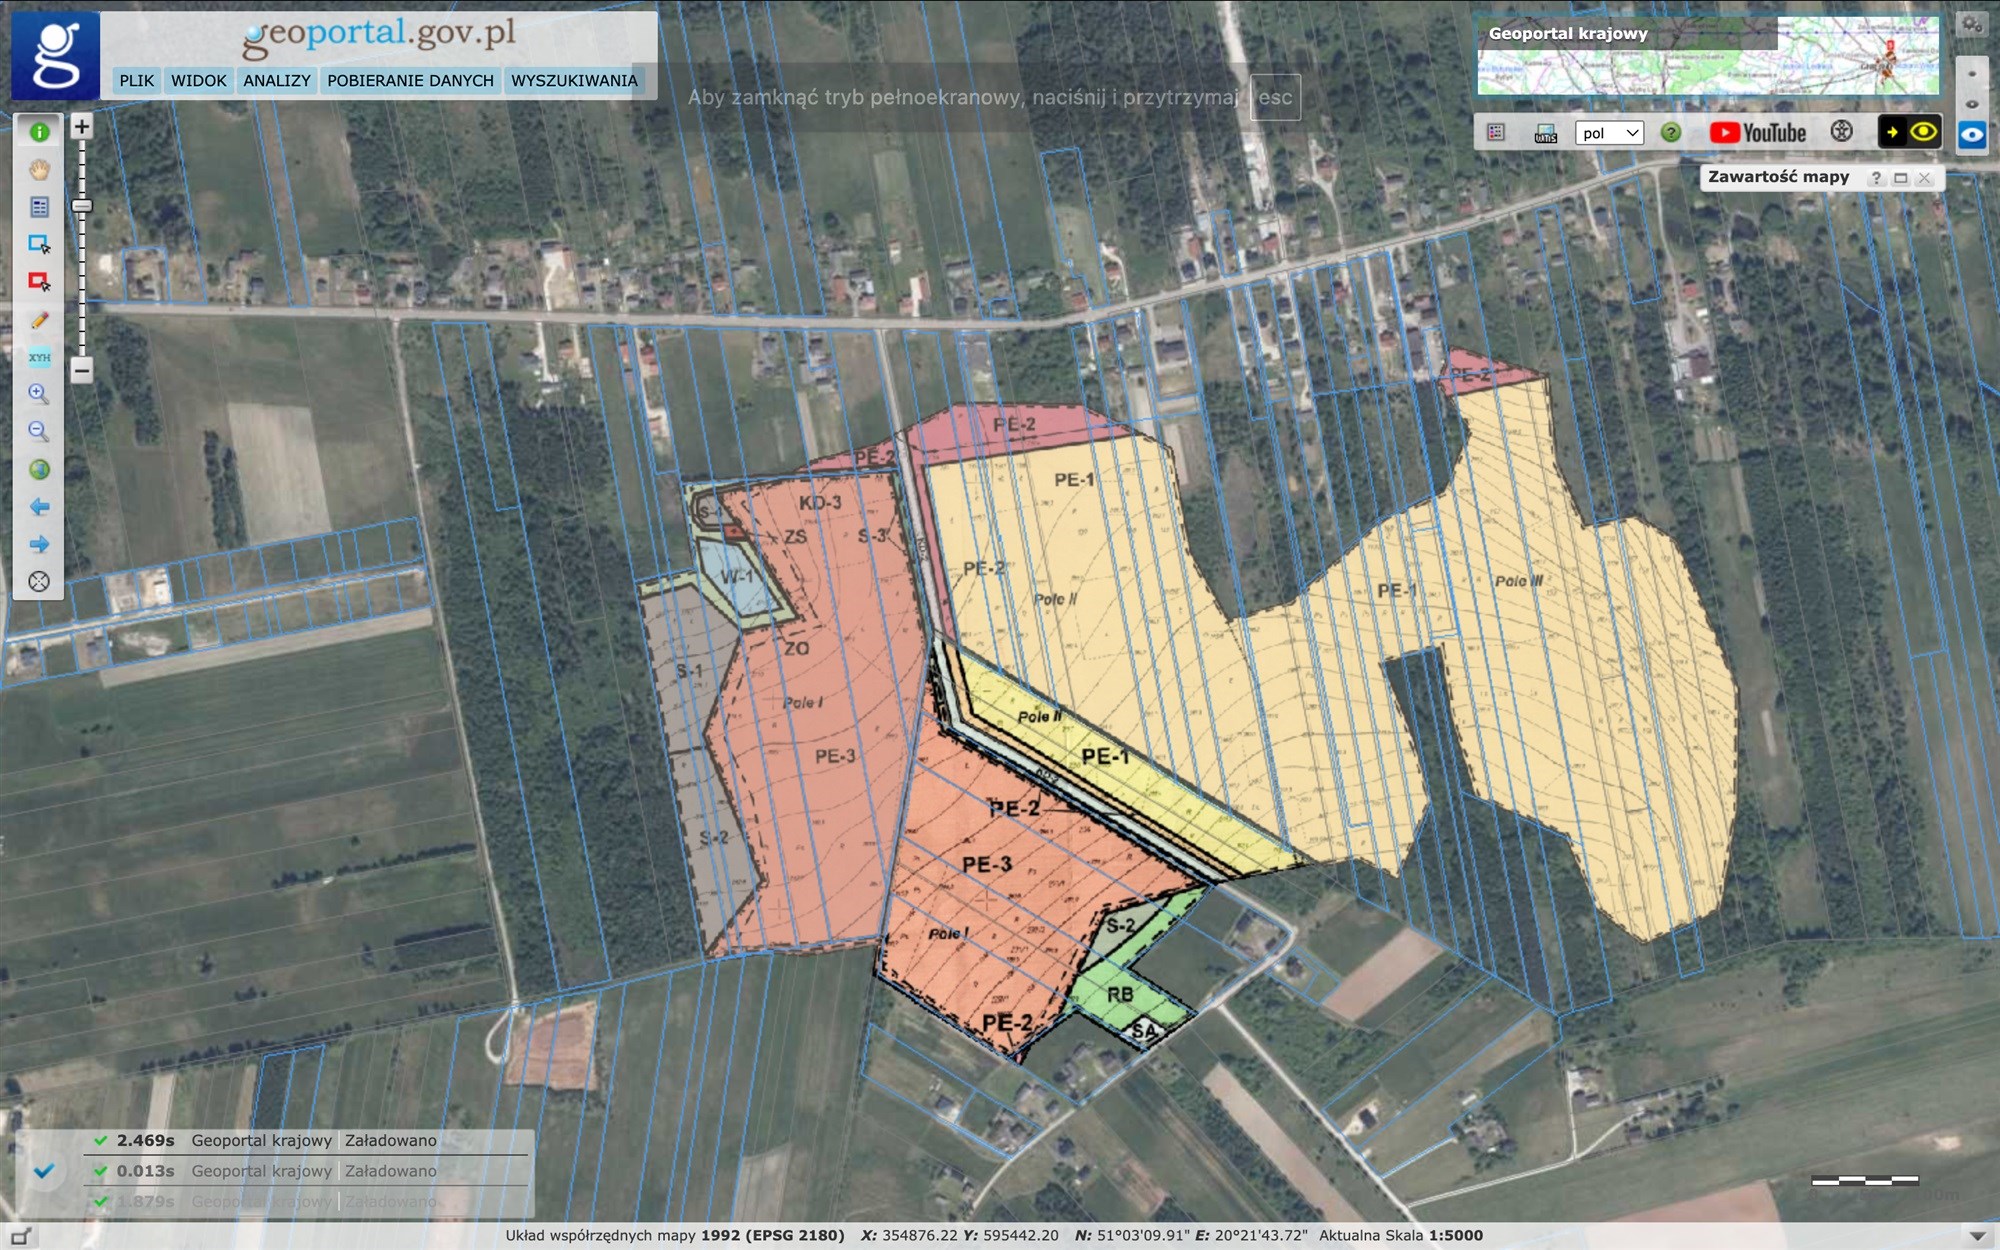Image resolution: width=2000 pixels, height=1250 pixels.
Task: Toggle the checkmark in loading status panel
Action: pos(43,1170)
